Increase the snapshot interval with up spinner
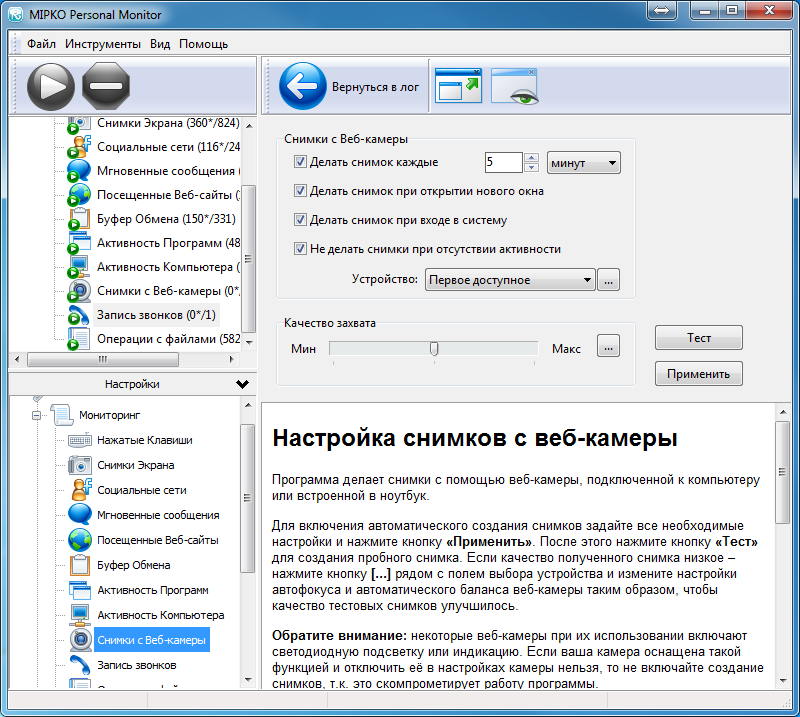The image size is (800, 717). [531, 158]
